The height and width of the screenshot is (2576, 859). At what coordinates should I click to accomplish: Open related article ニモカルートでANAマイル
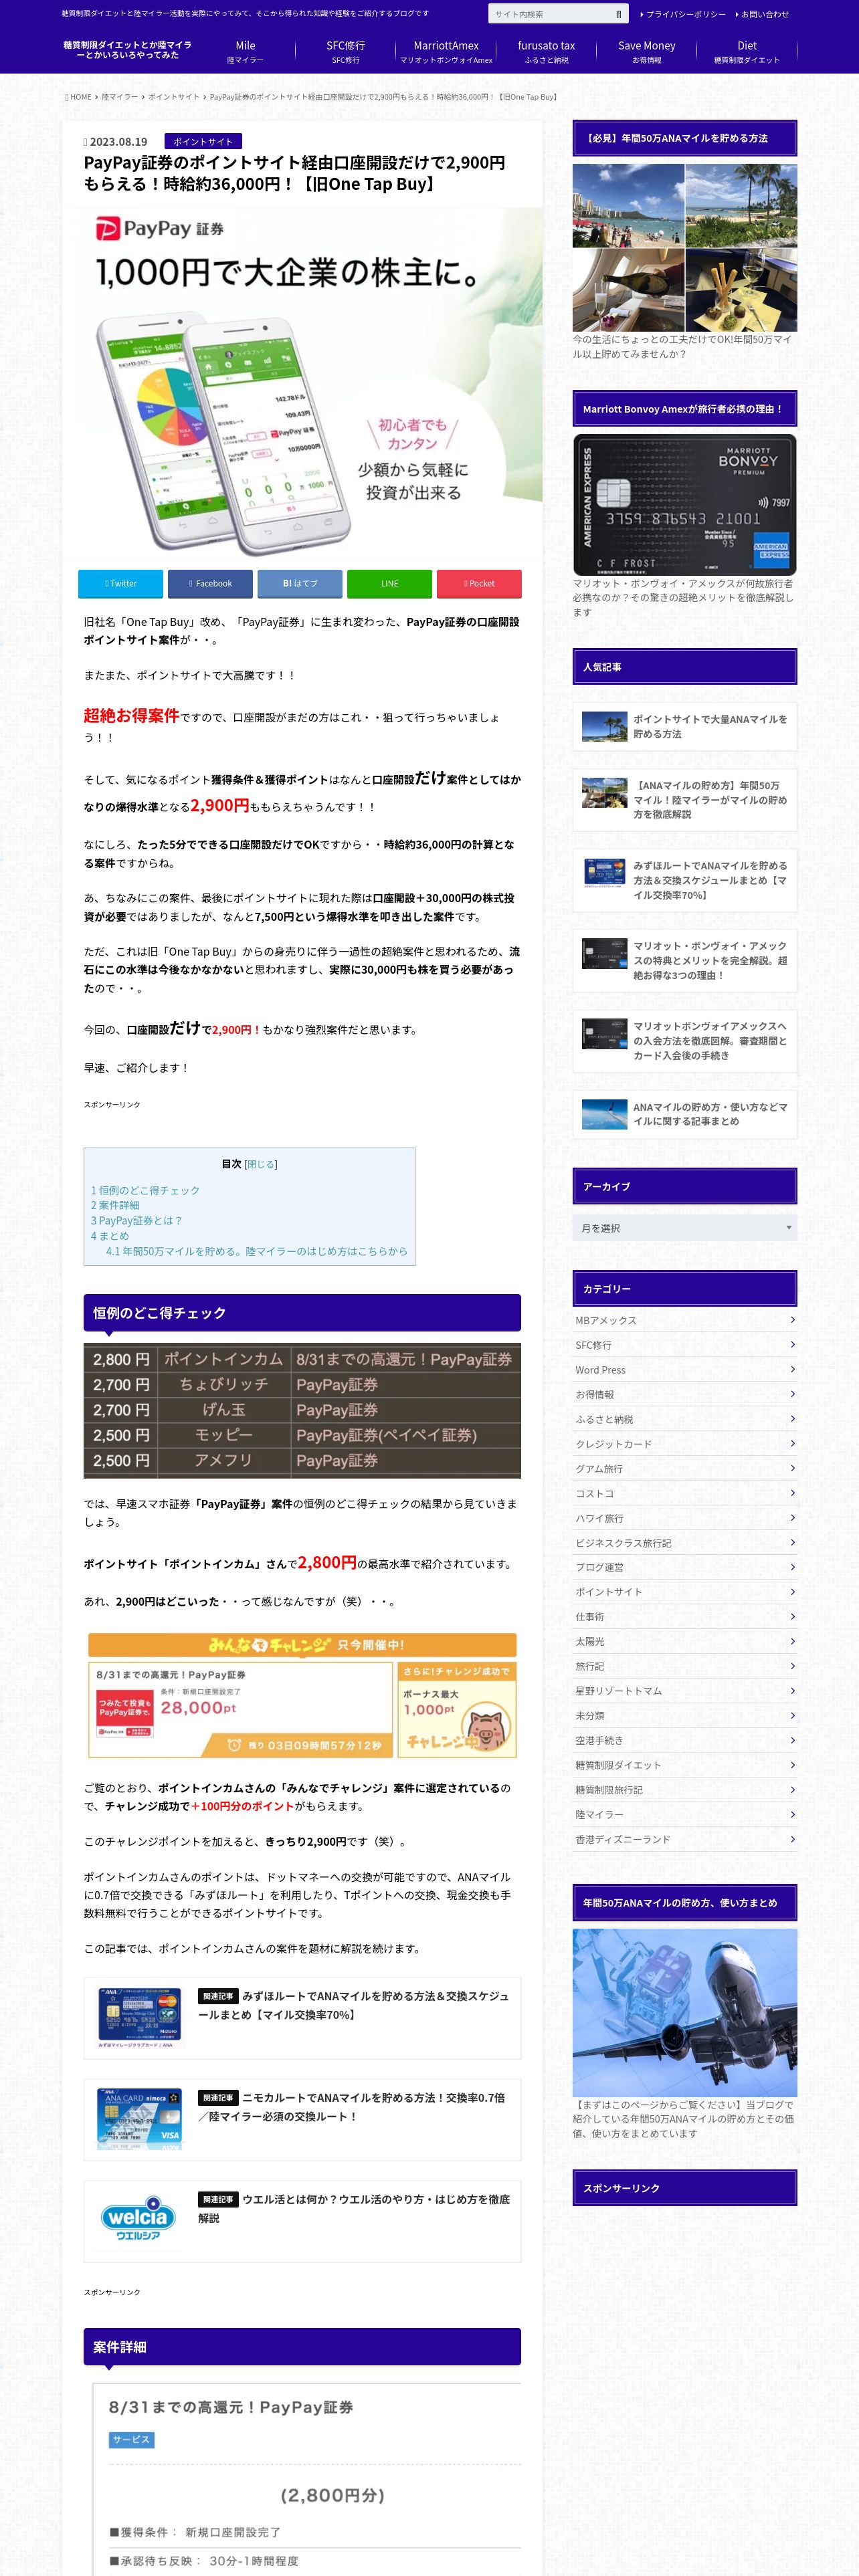click(302, 2119)
